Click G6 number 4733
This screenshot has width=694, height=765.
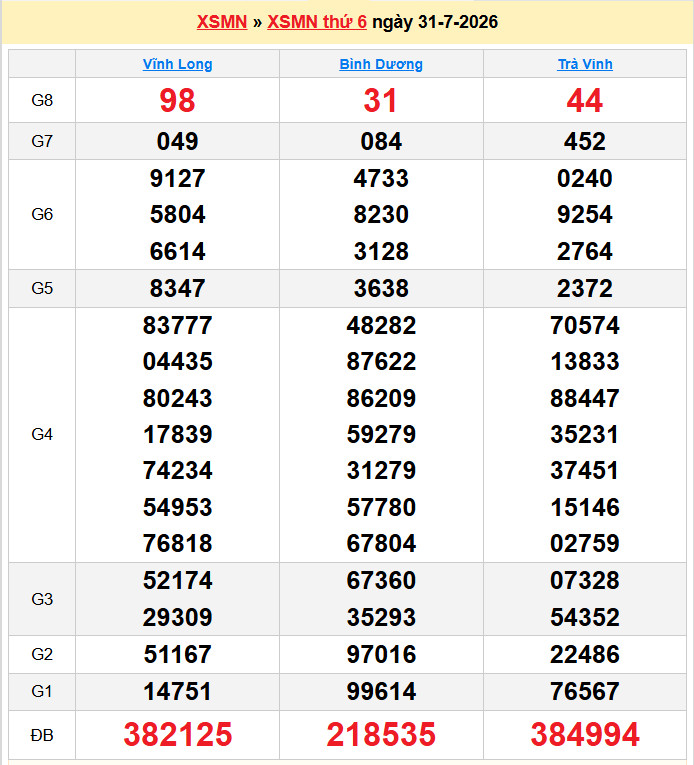coord(381,178)
